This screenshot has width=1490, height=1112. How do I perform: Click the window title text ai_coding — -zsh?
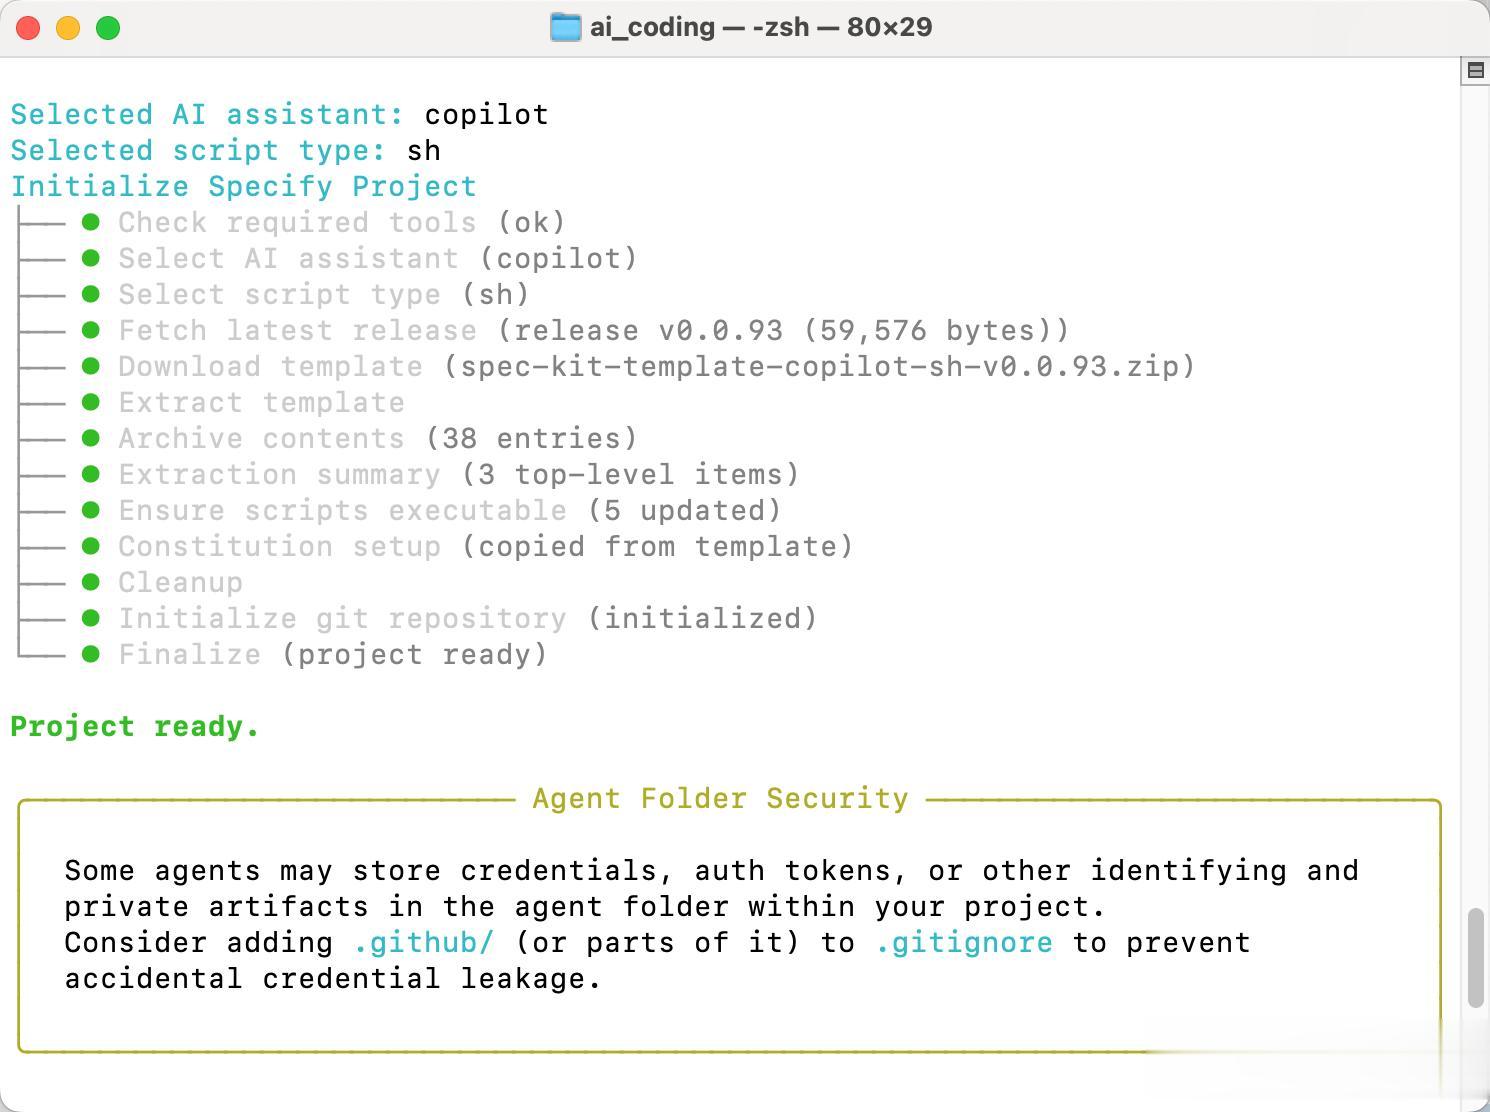pyautogui.click(x=760, y=27)
